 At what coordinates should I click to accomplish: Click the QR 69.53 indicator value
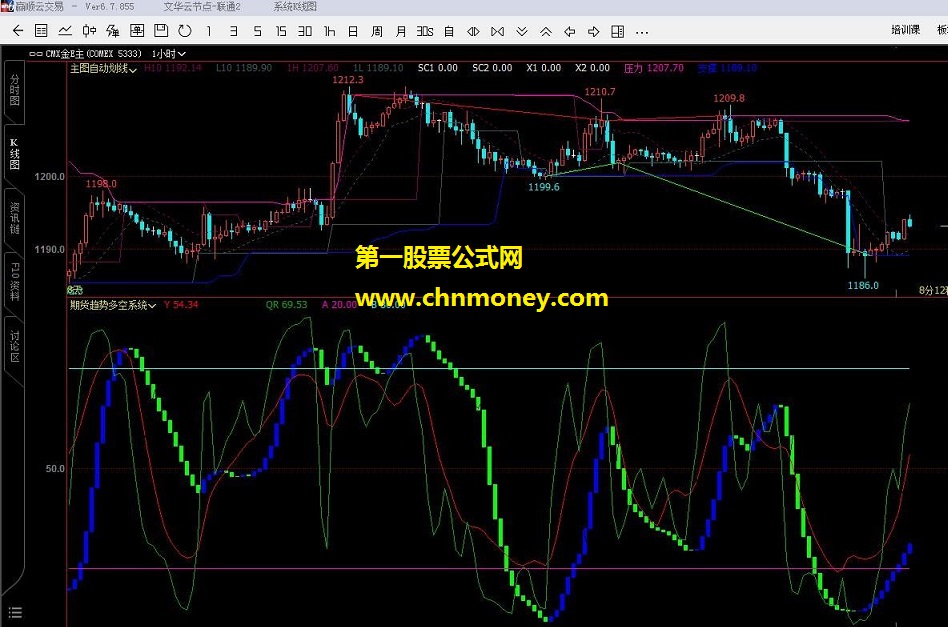pos(287,305)
